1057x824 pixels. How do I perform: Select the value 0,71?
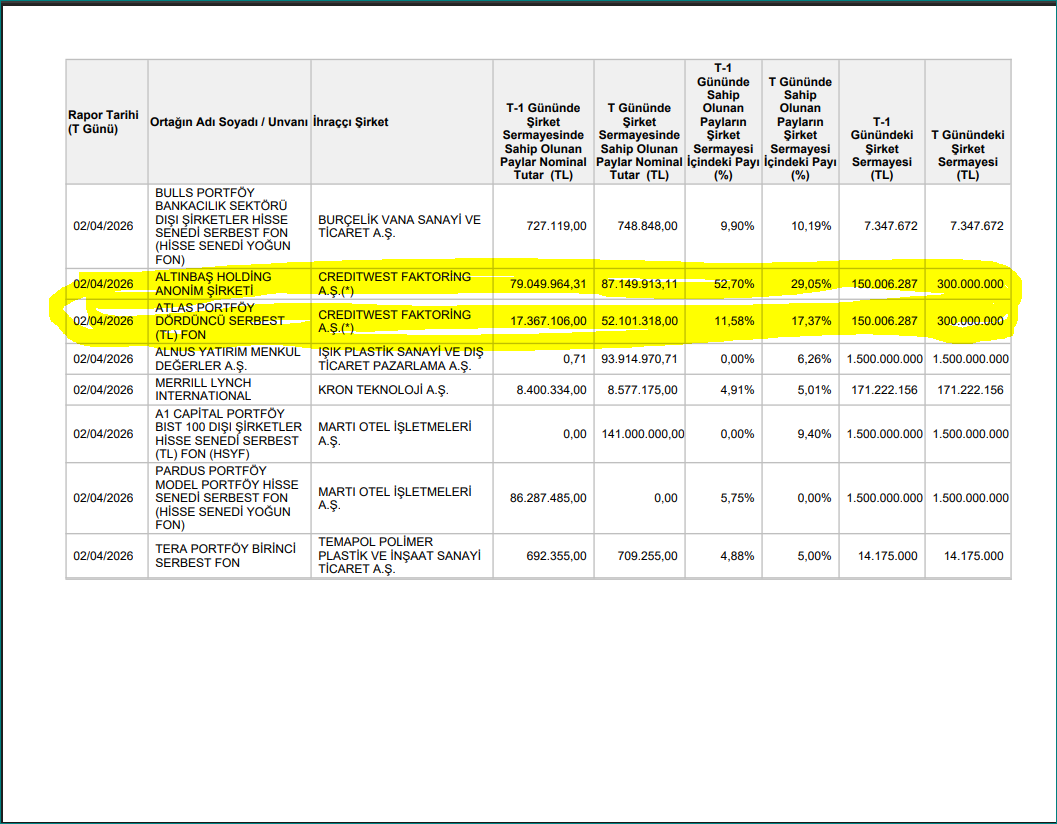point(574,359)
